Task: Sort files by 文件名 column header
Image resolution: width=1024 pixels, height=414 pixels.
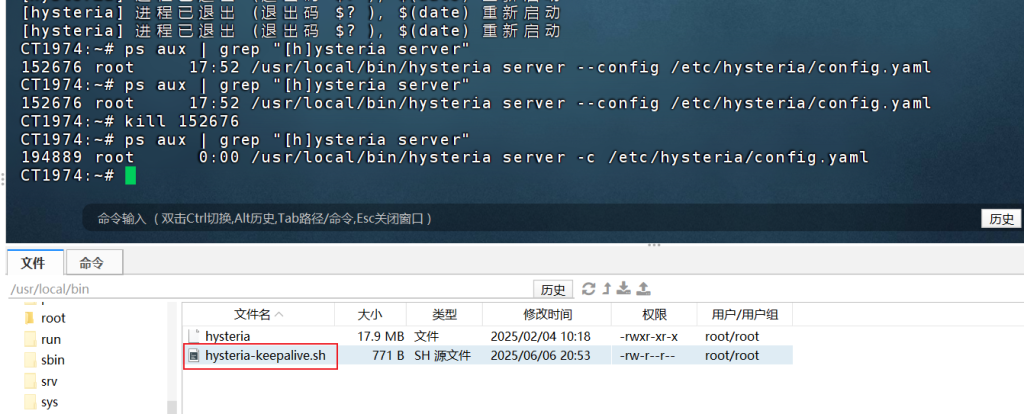Action: coord(258,314)
